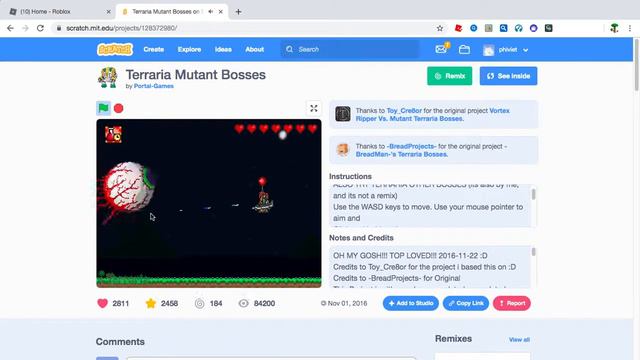Open the Remixes View all link
Image resolution: width=640 pixels, height=360 pixels.
(519, 340)
